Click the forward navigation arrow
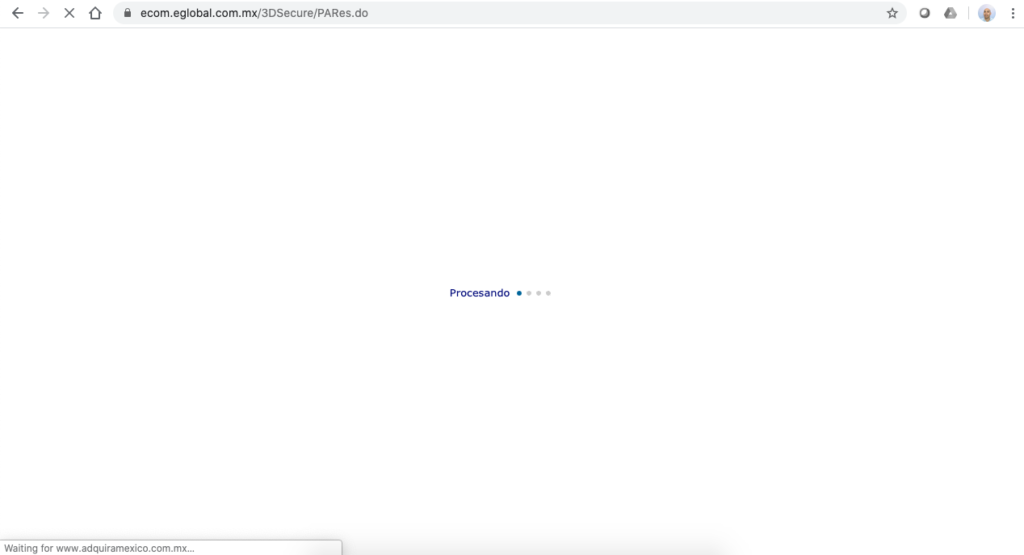 pyautogui.click(x=43, y=13)
